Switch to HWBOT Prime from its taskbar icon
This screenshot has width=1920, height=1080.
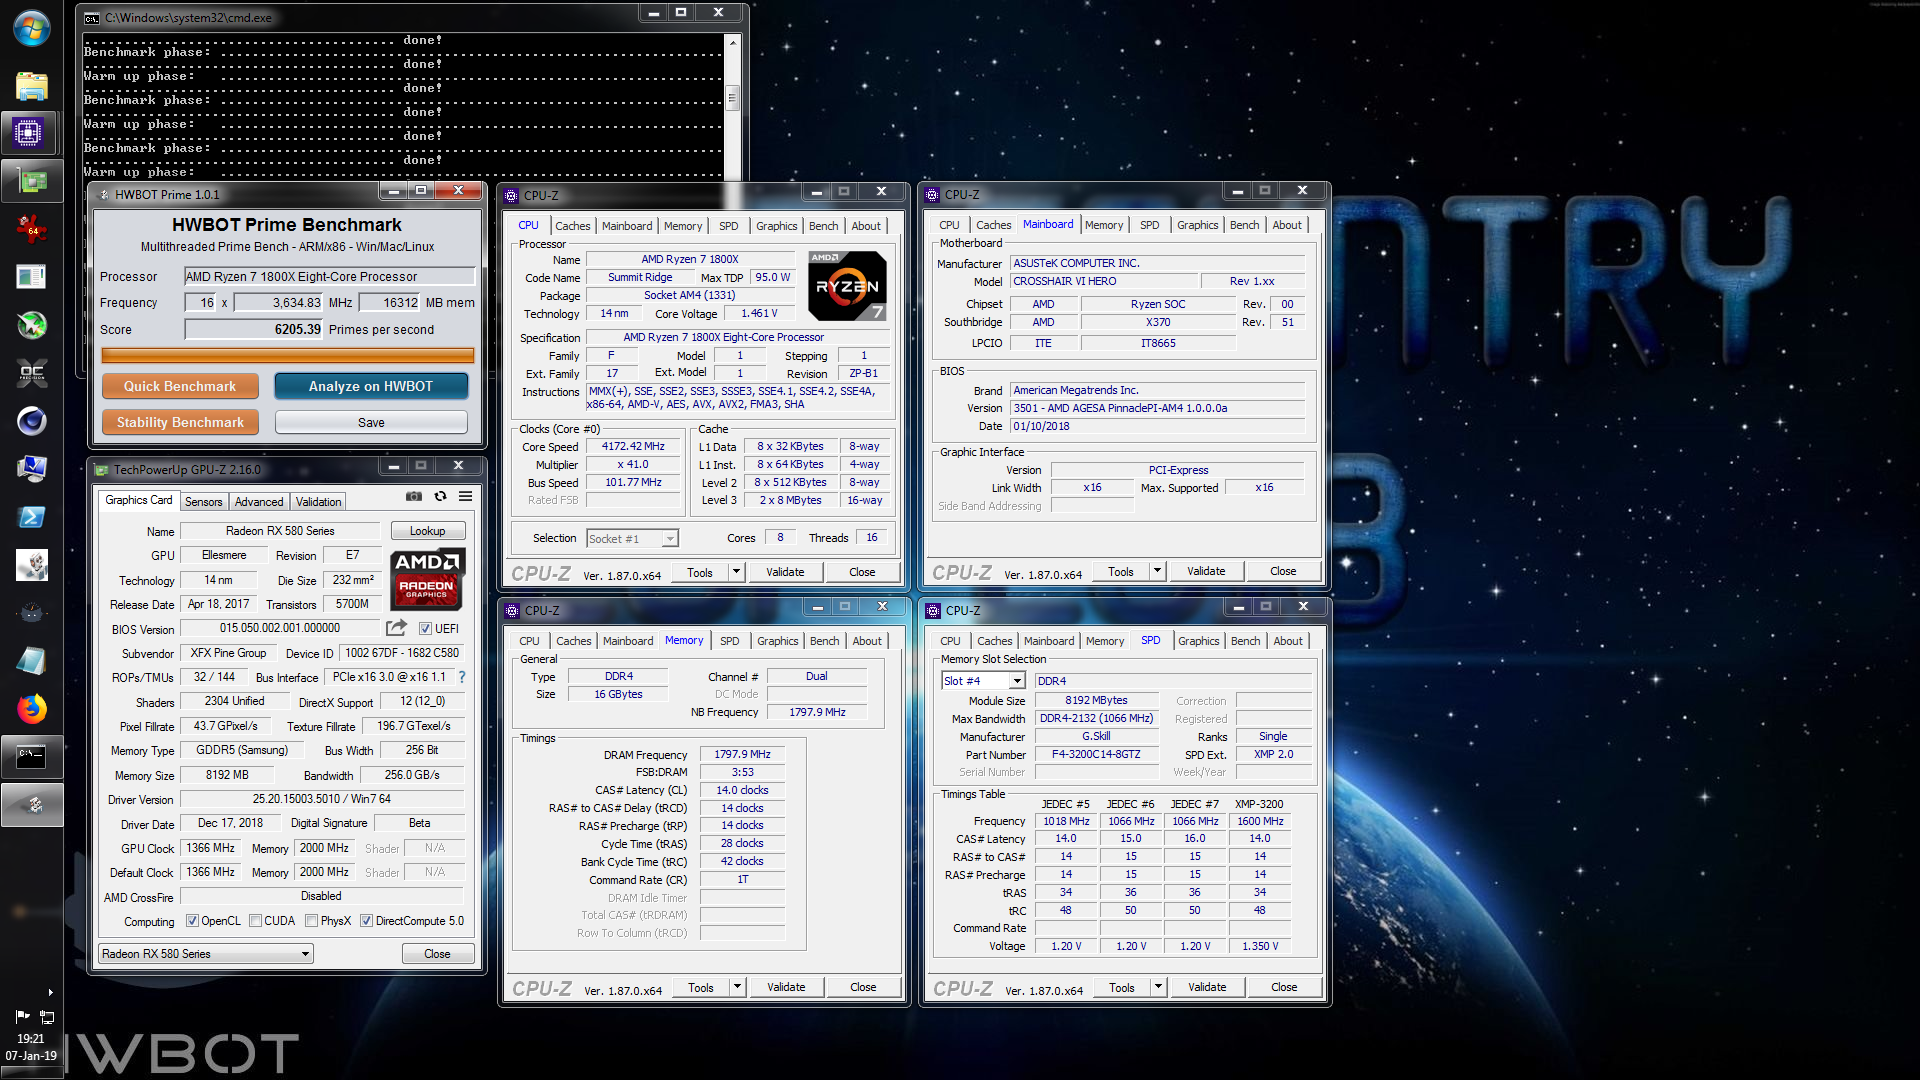click(32, 805)
